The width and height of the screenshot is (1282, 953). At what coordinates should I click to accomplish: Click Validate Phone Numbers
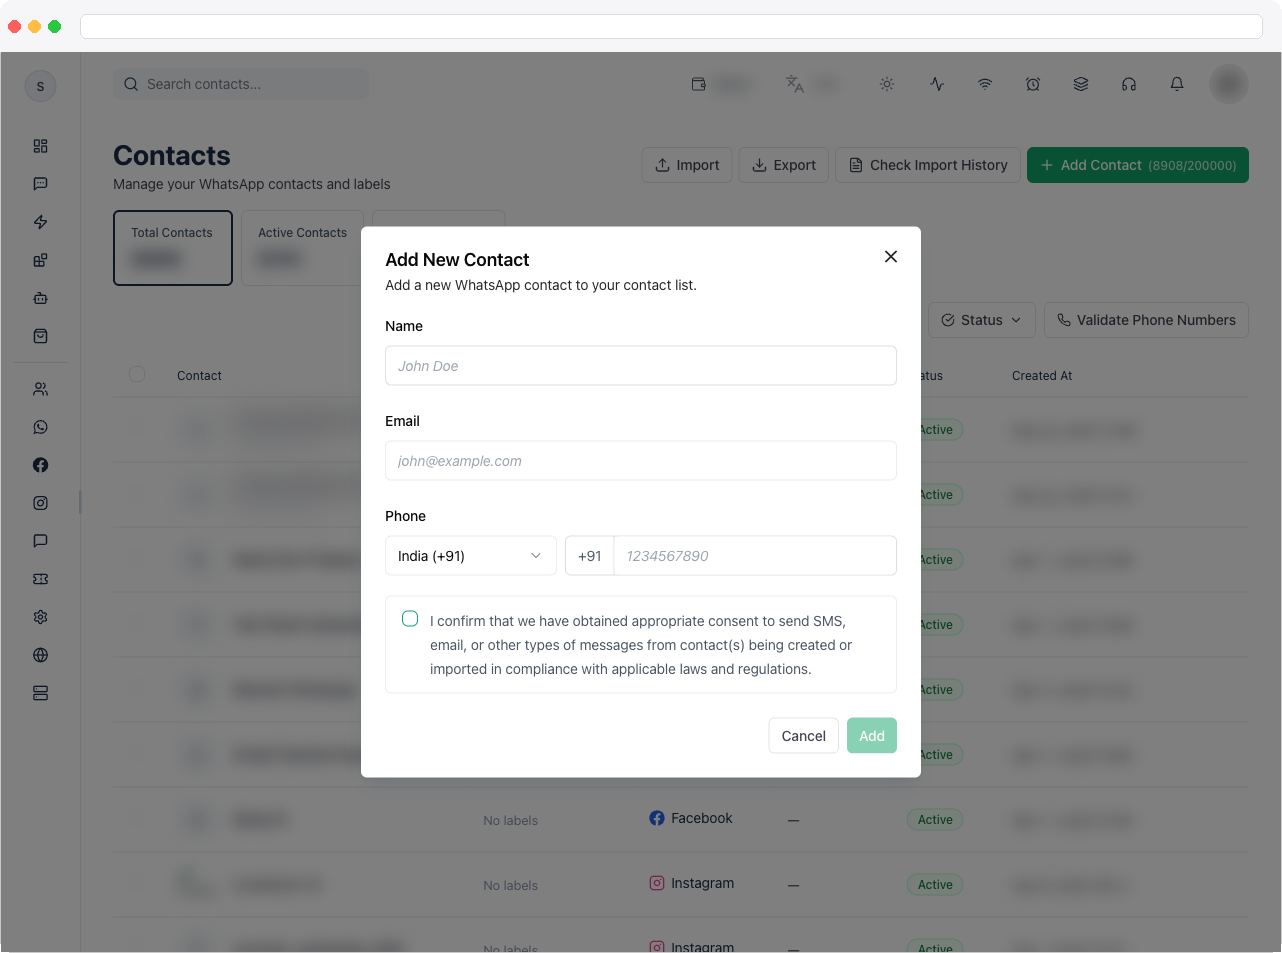tap(1146, 320)
